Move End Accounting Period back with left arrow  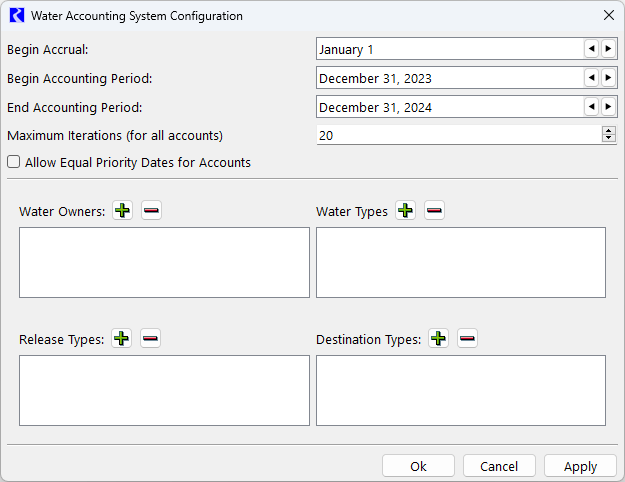(x=591, y=107)
